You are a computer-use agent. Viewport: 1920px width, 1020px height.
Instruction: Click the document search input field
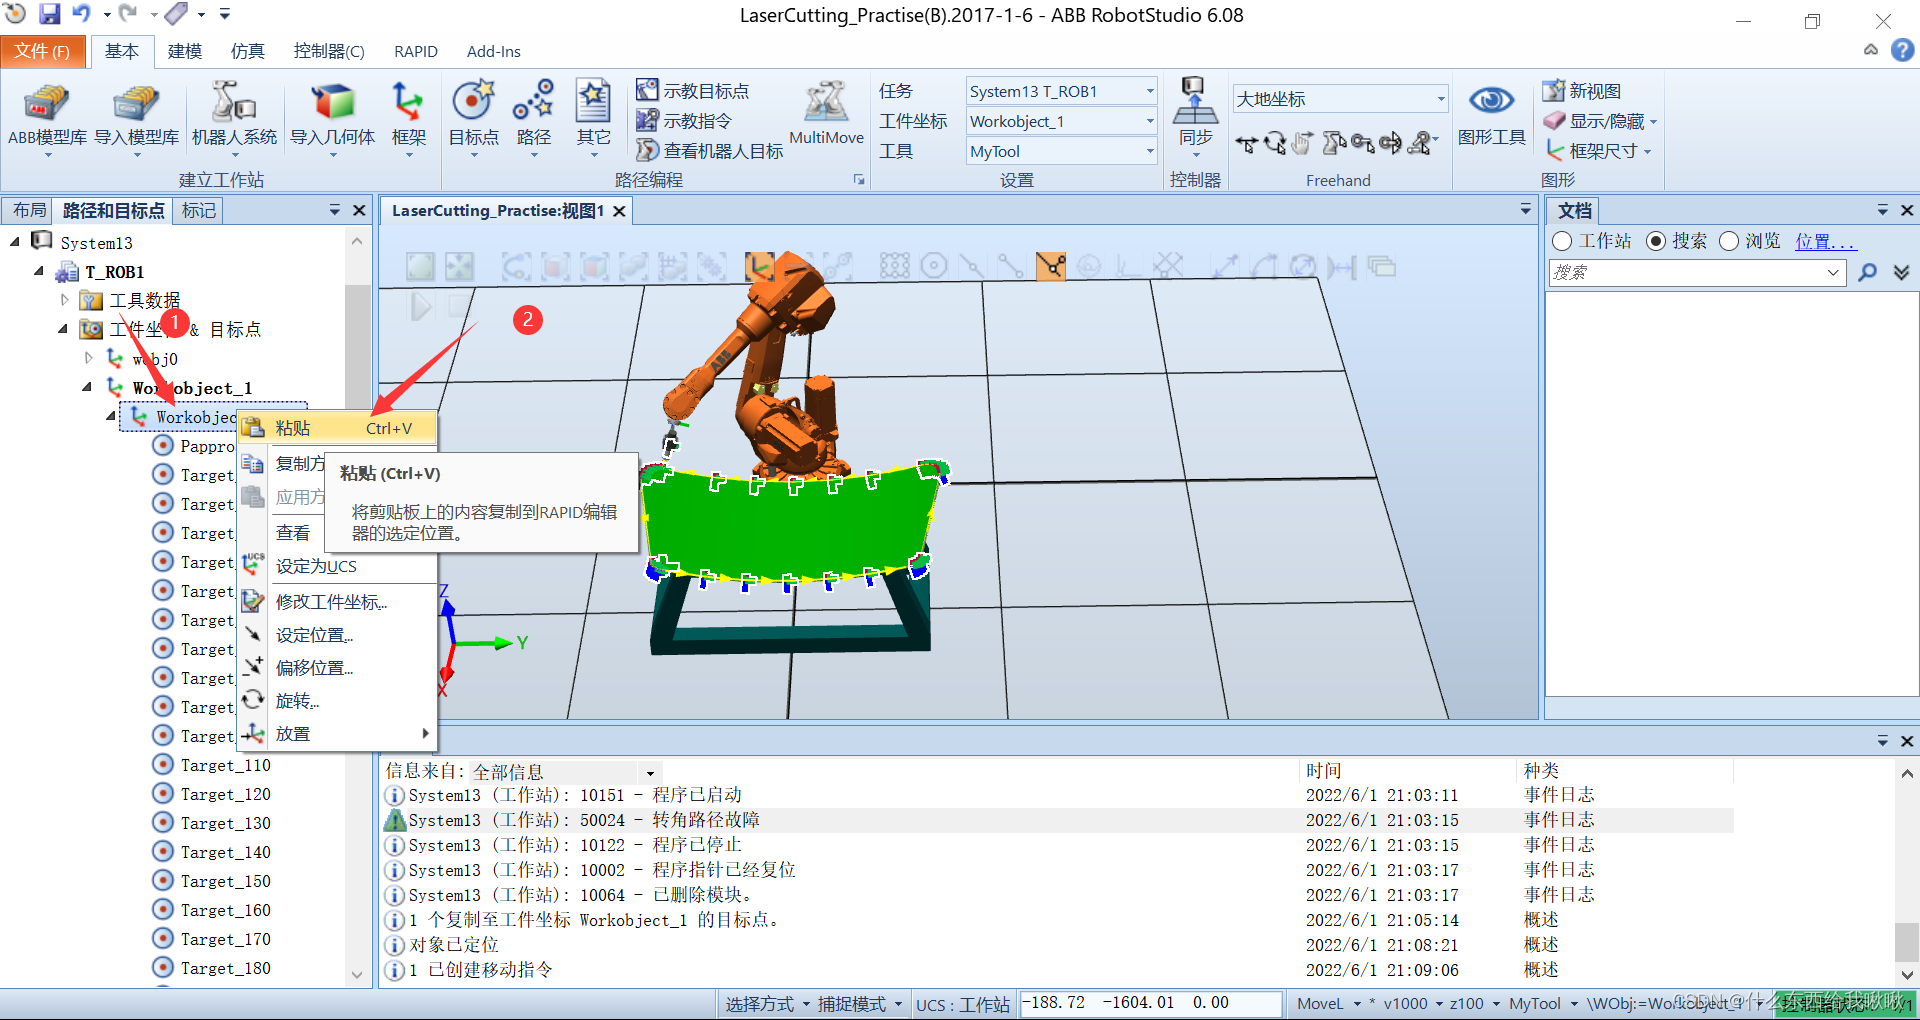[x=1696, y=272]
